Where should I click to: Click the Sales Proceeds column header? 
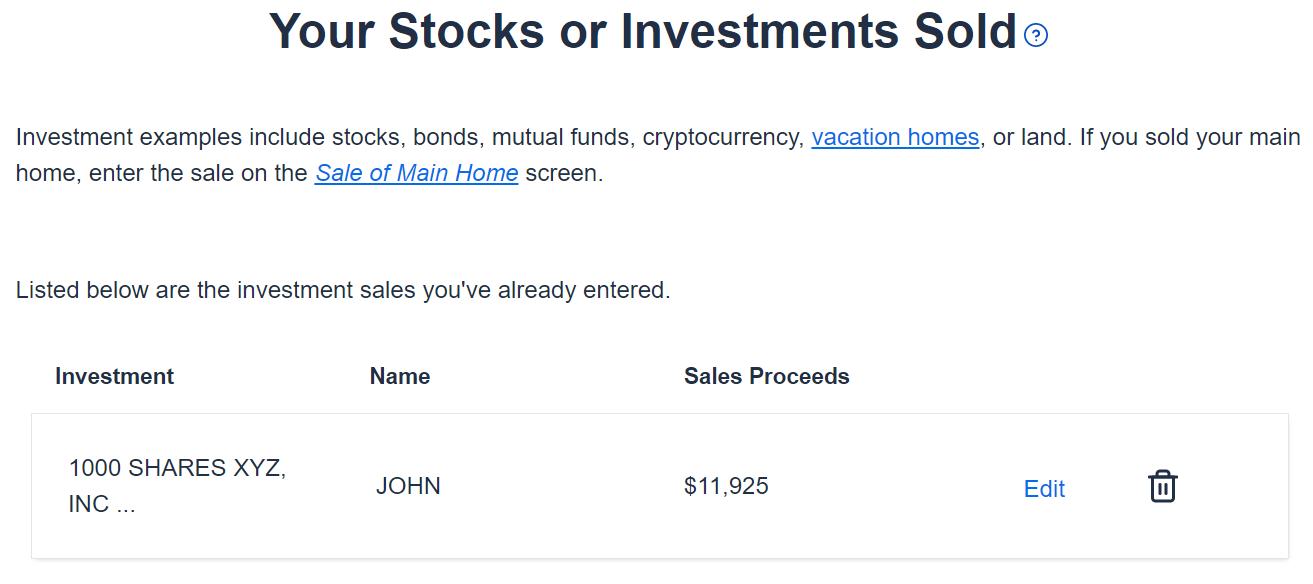(x=766, y=376)
